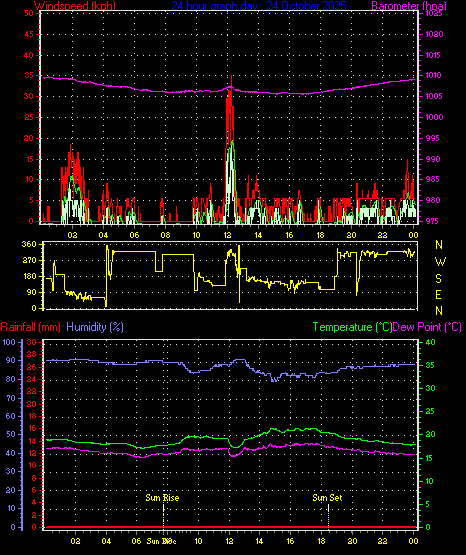The width and height of the screenshot is (466, 555).
Task: Click the 995 value on barometer axis
Action: click(x=433, y=138)
